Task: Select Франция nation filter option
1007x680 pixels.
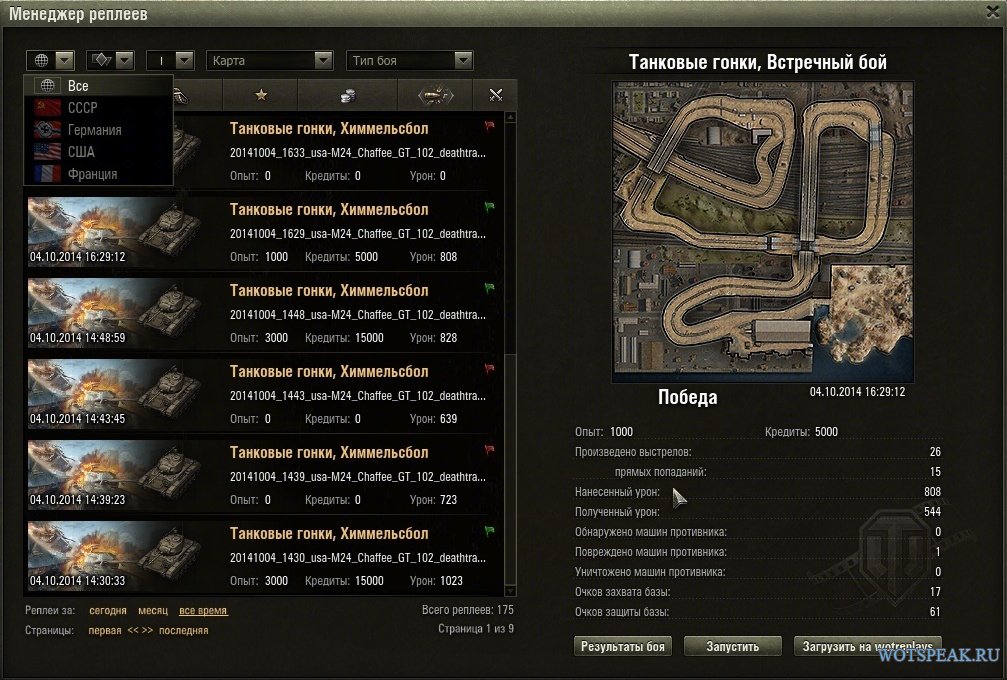Action: coord(92,174)
